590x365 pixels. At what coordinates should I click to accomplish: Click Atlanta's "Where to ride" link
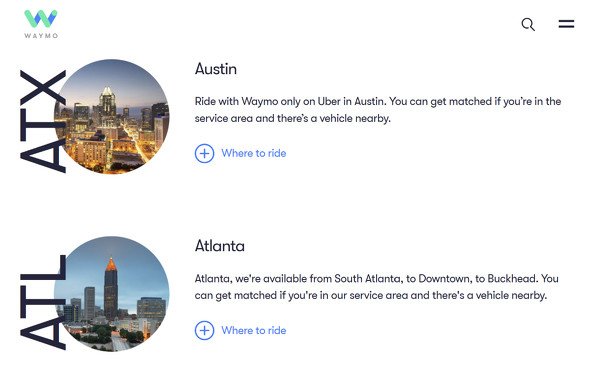click(254, 330)
